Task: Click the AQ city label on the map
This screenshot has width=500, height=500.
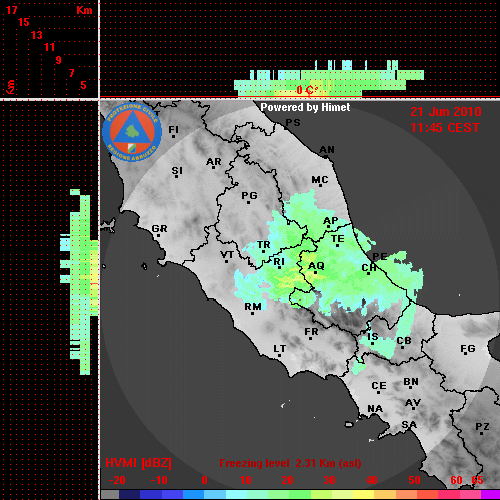Action: tap(316, 266)
